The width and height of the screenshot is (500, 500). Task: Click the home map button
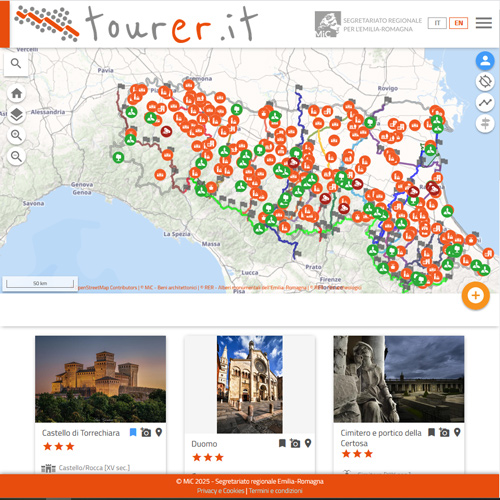click(16, 93)
